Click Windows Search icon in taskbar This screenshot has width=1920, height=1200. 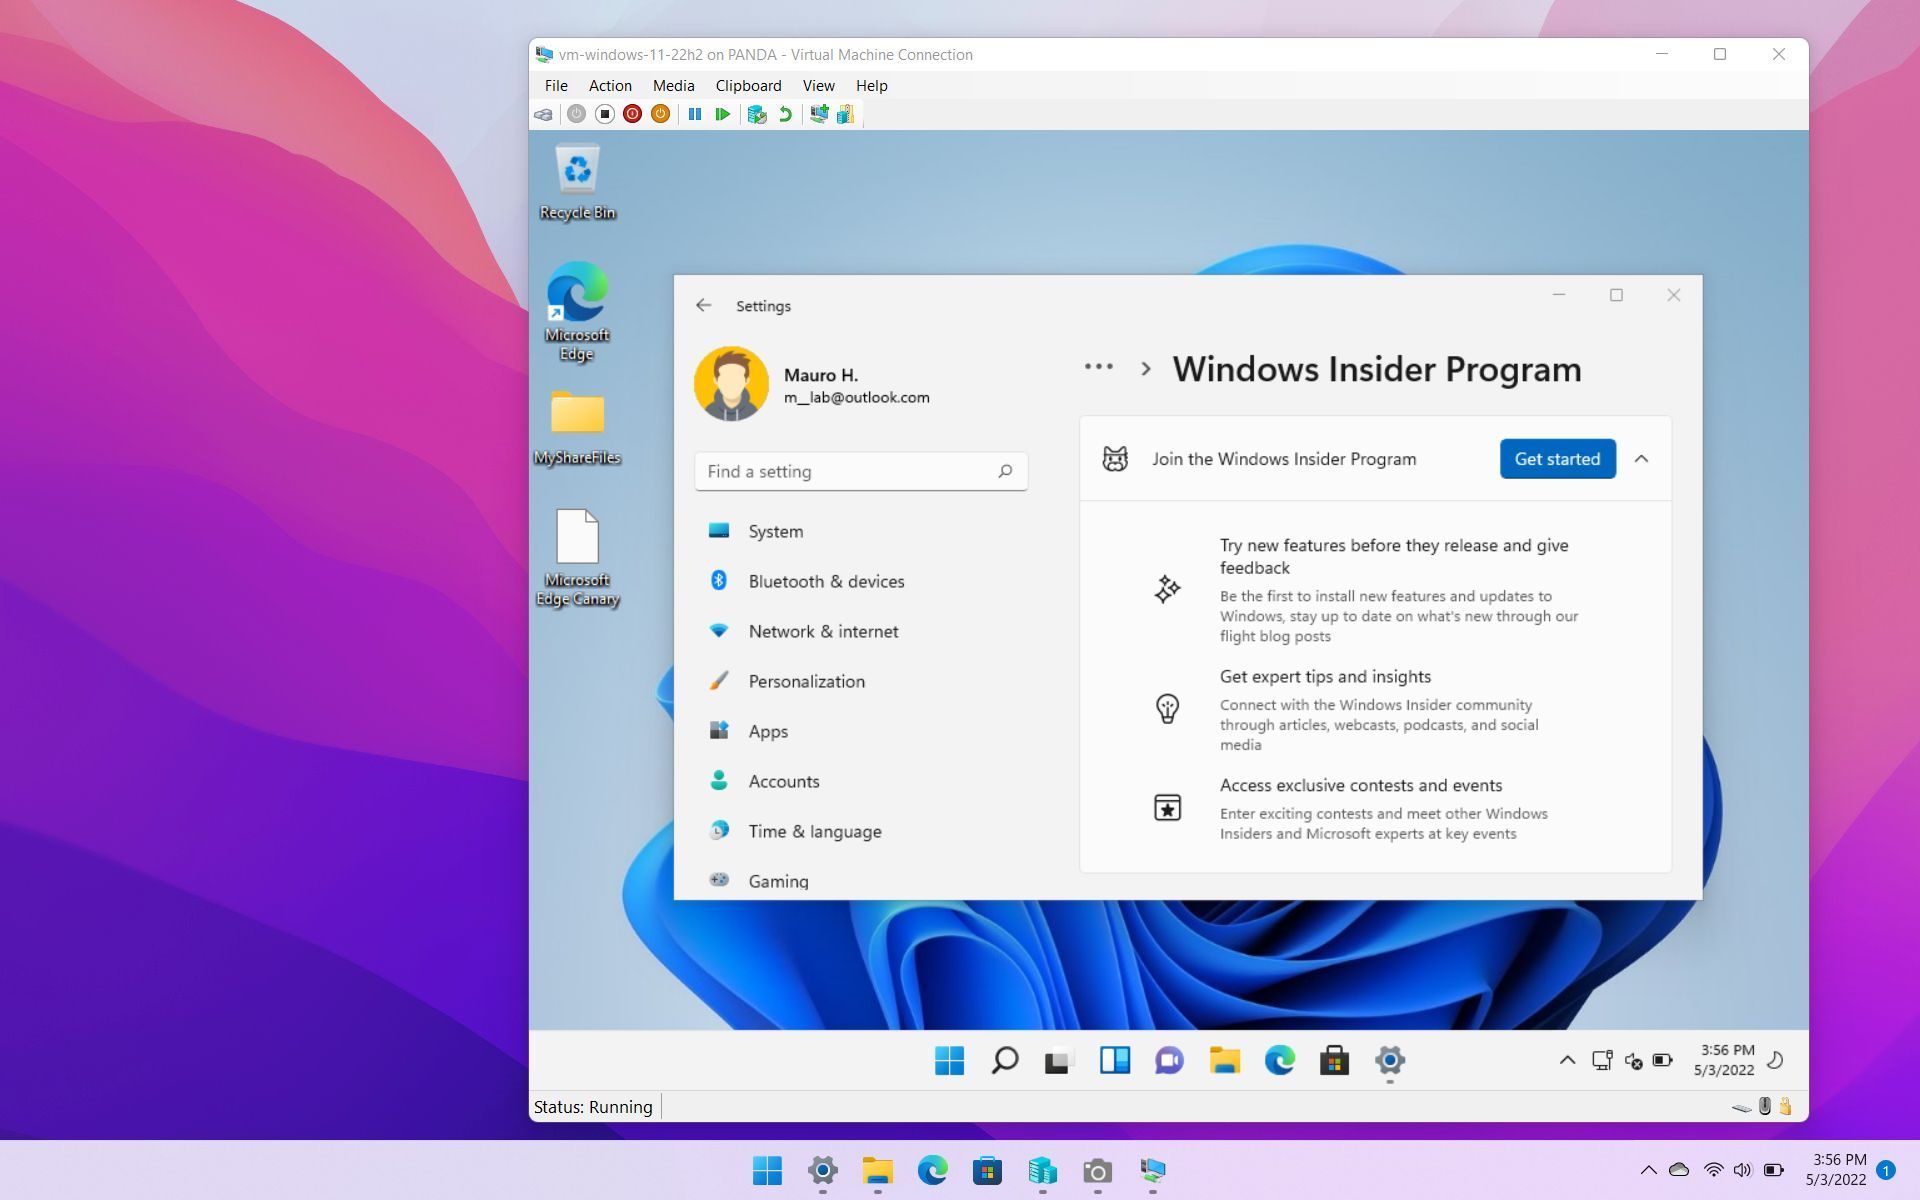coord(1004,1060)
